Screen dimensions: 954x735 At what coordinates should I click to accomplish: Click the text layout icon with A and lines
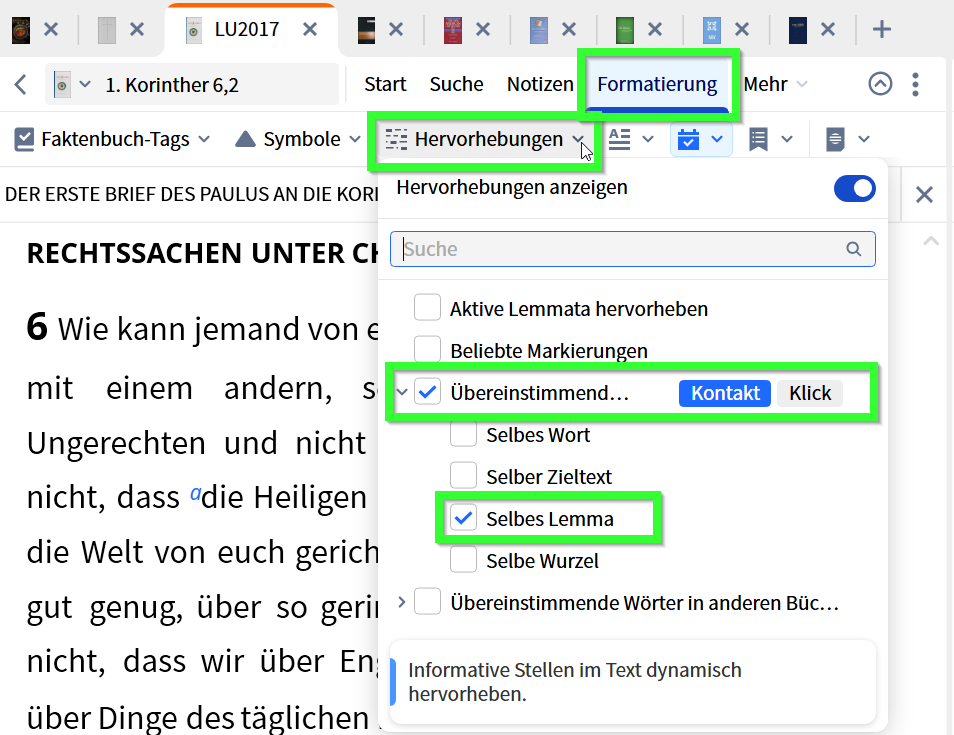[619, 139]
